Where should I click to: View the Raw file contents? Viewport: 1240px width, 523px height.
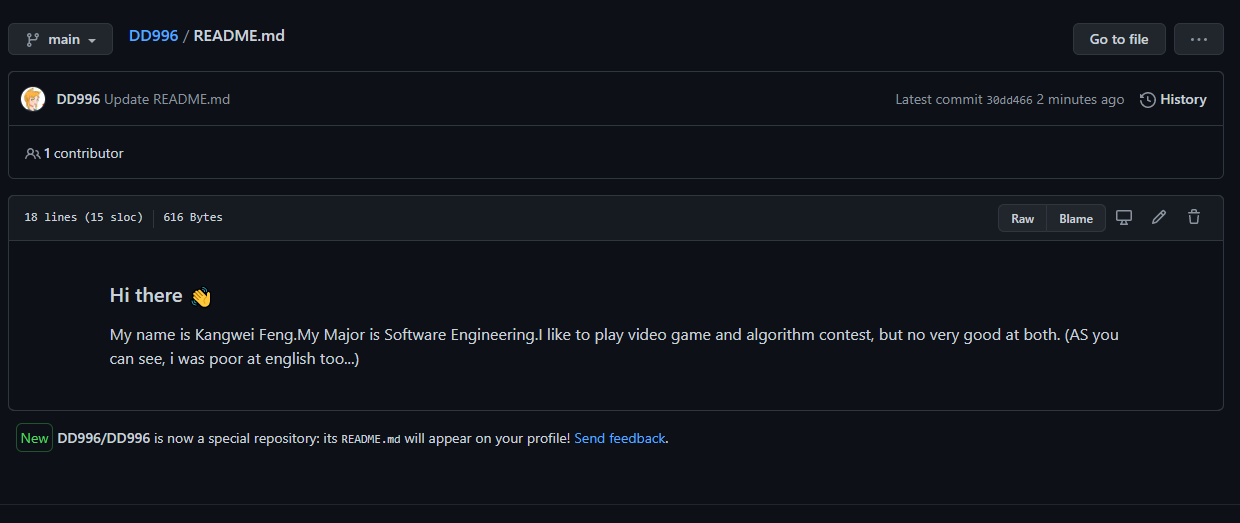point(1022,218)
